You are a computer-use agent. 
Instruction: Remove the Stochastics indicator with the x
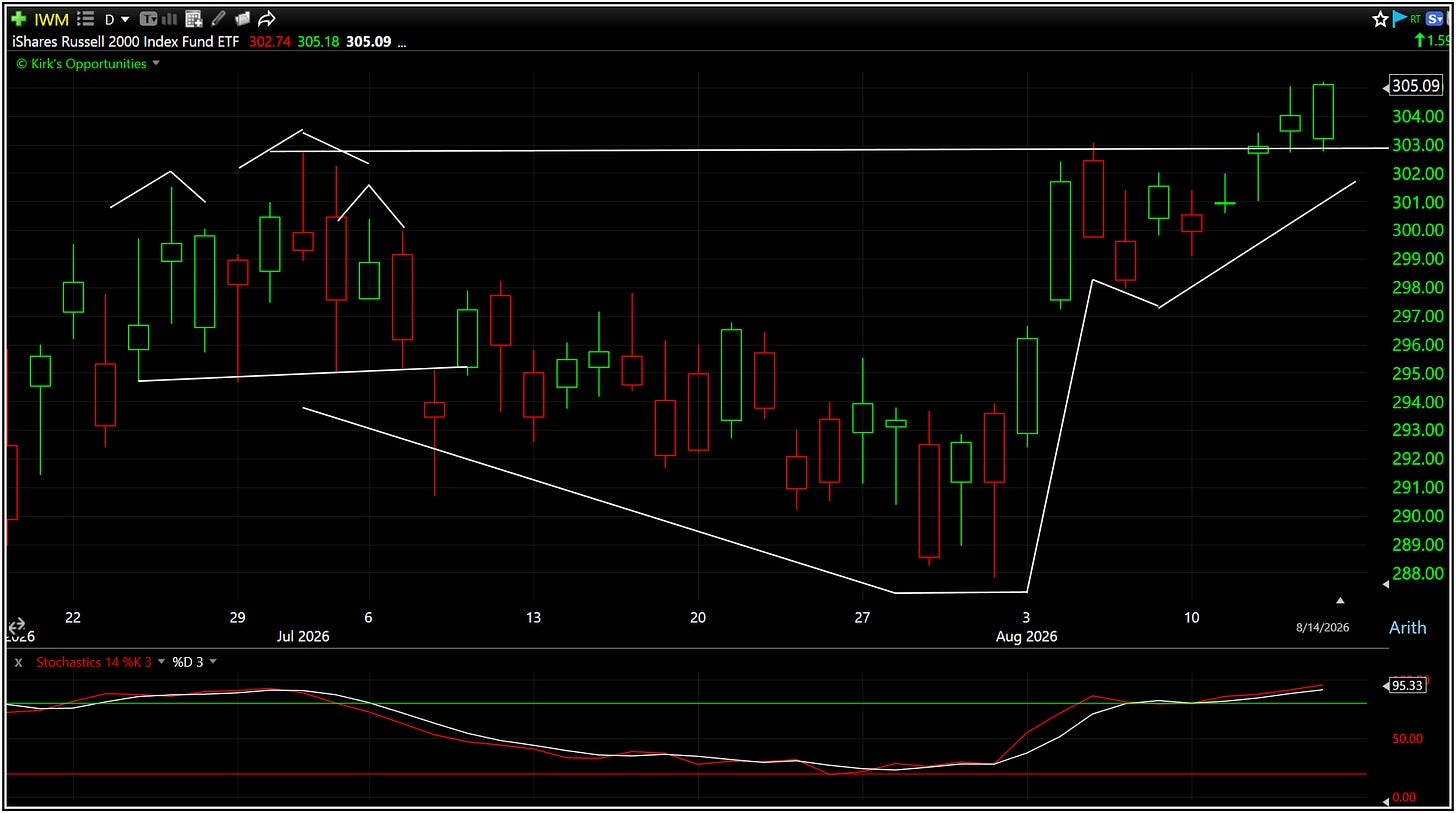(x=18, y=662)
